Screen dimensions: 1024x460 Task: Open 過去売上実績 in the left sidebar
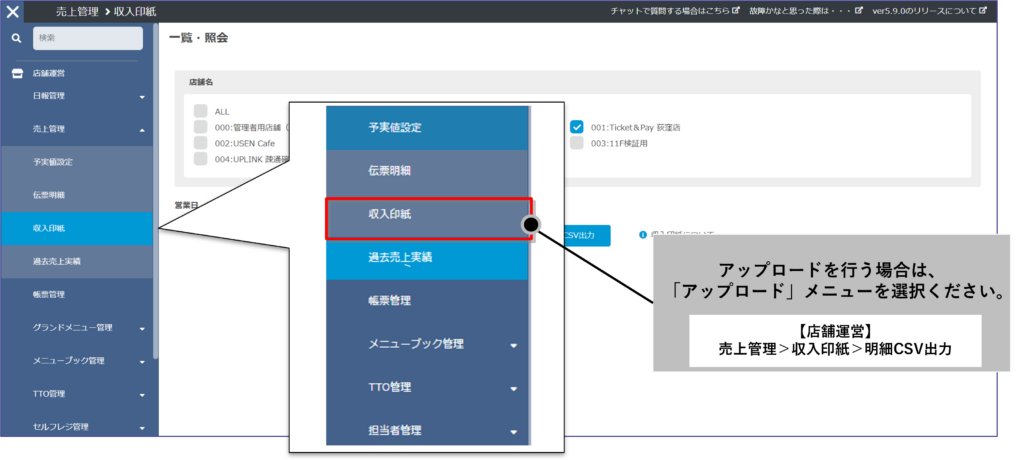coord(76,261)
